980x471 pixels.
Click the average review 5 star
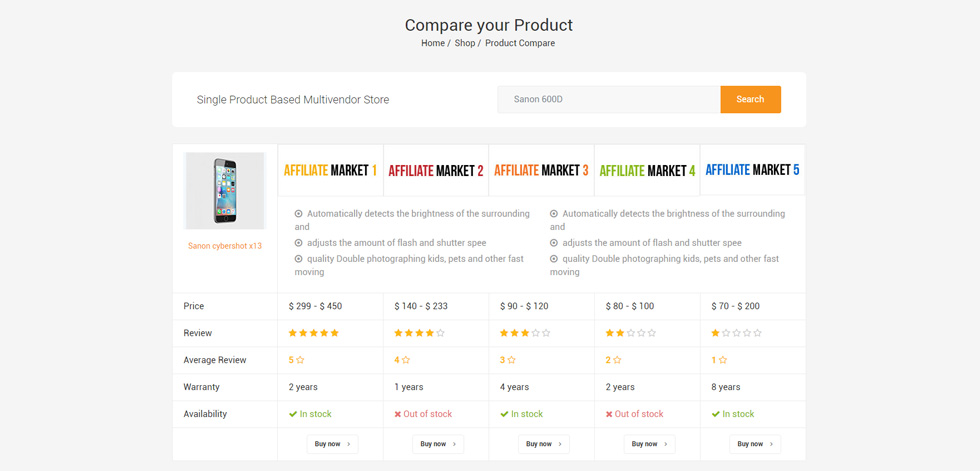point(296,360)
